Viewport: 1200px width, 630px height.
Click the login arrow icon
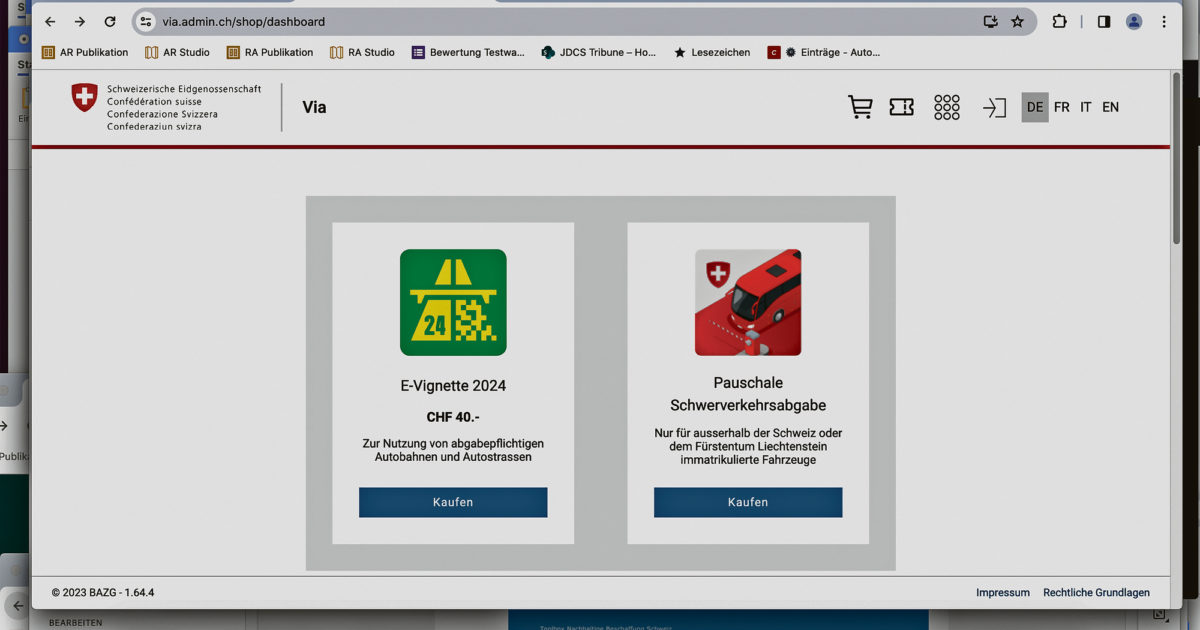pyautogui.click(x=993, y=107)
